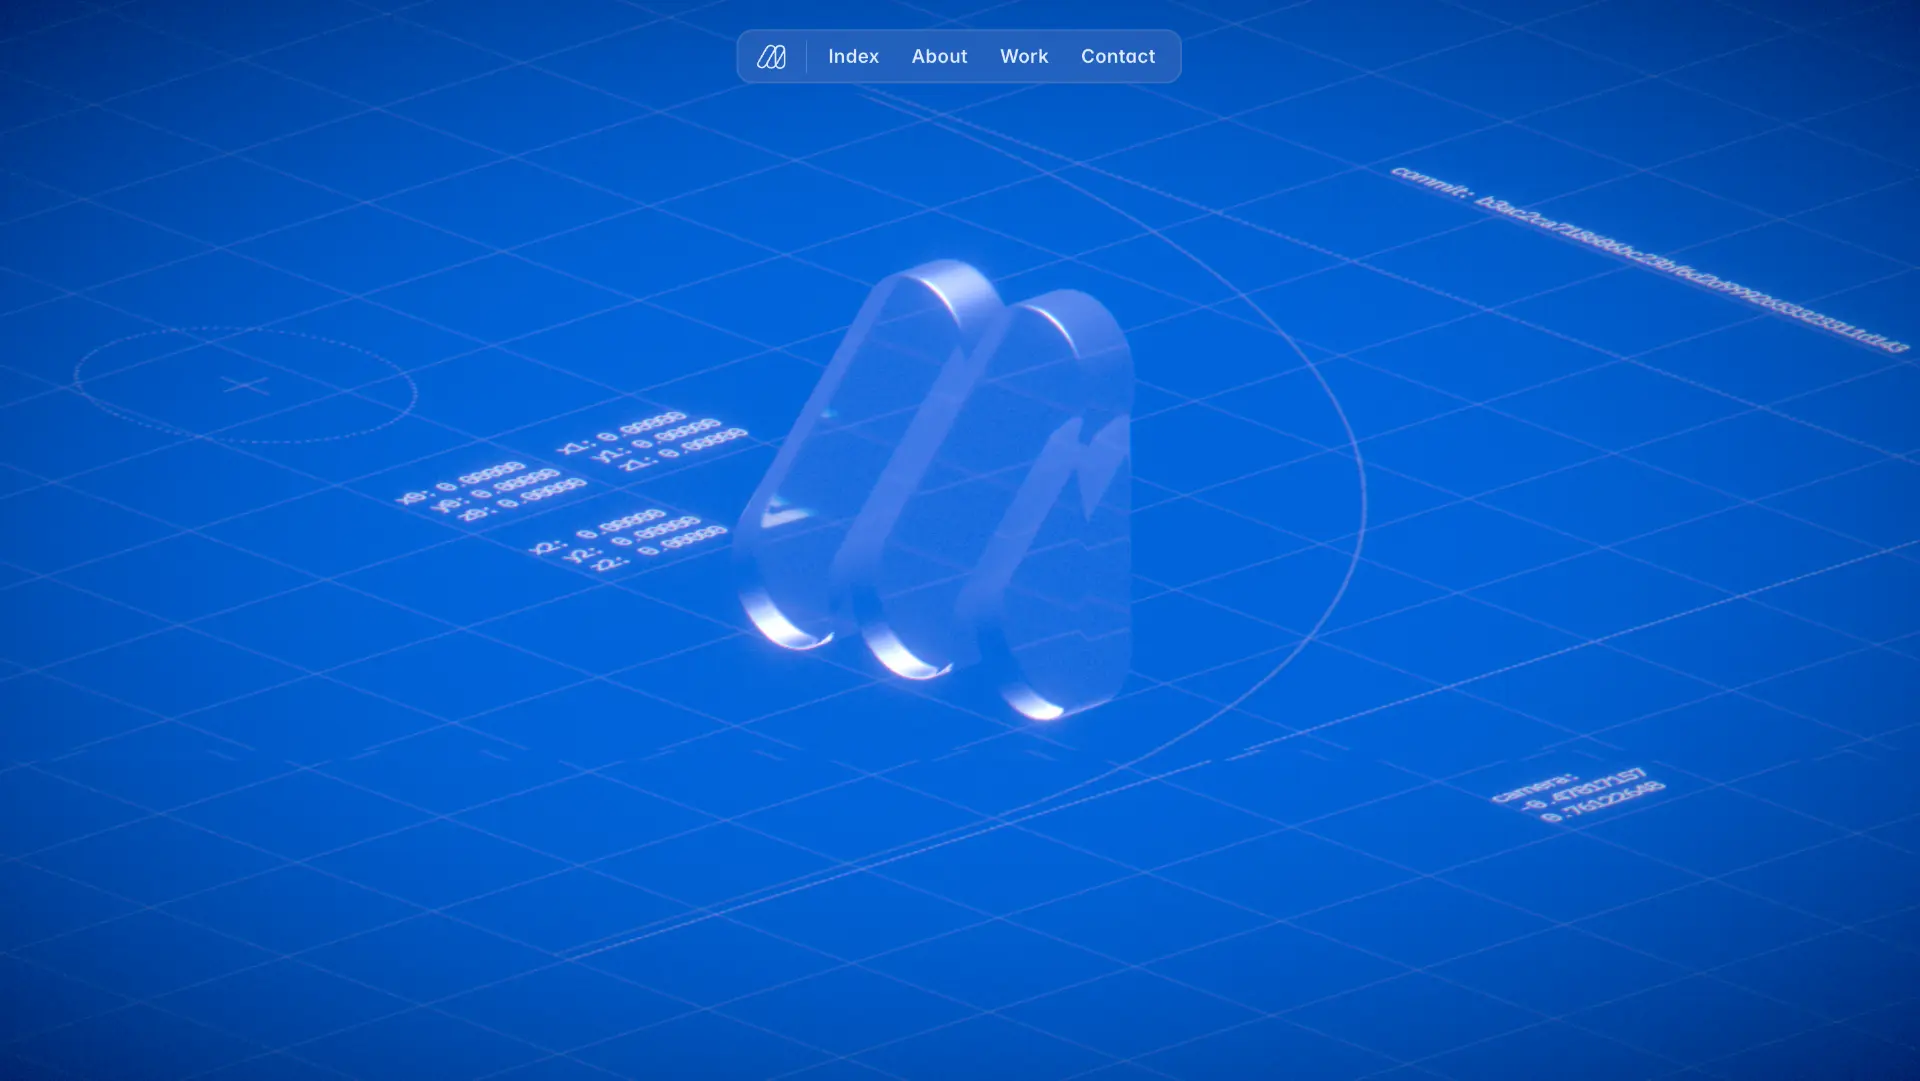Navigate to the Contact page

(1118, 57)
